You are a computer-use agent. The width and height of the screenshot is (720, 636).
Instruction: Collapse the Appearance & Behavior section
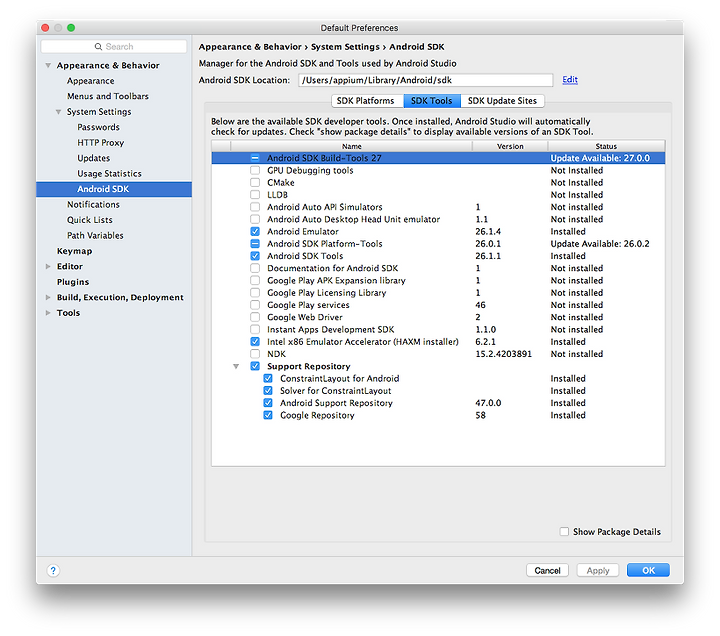click(x=48, y=65)
